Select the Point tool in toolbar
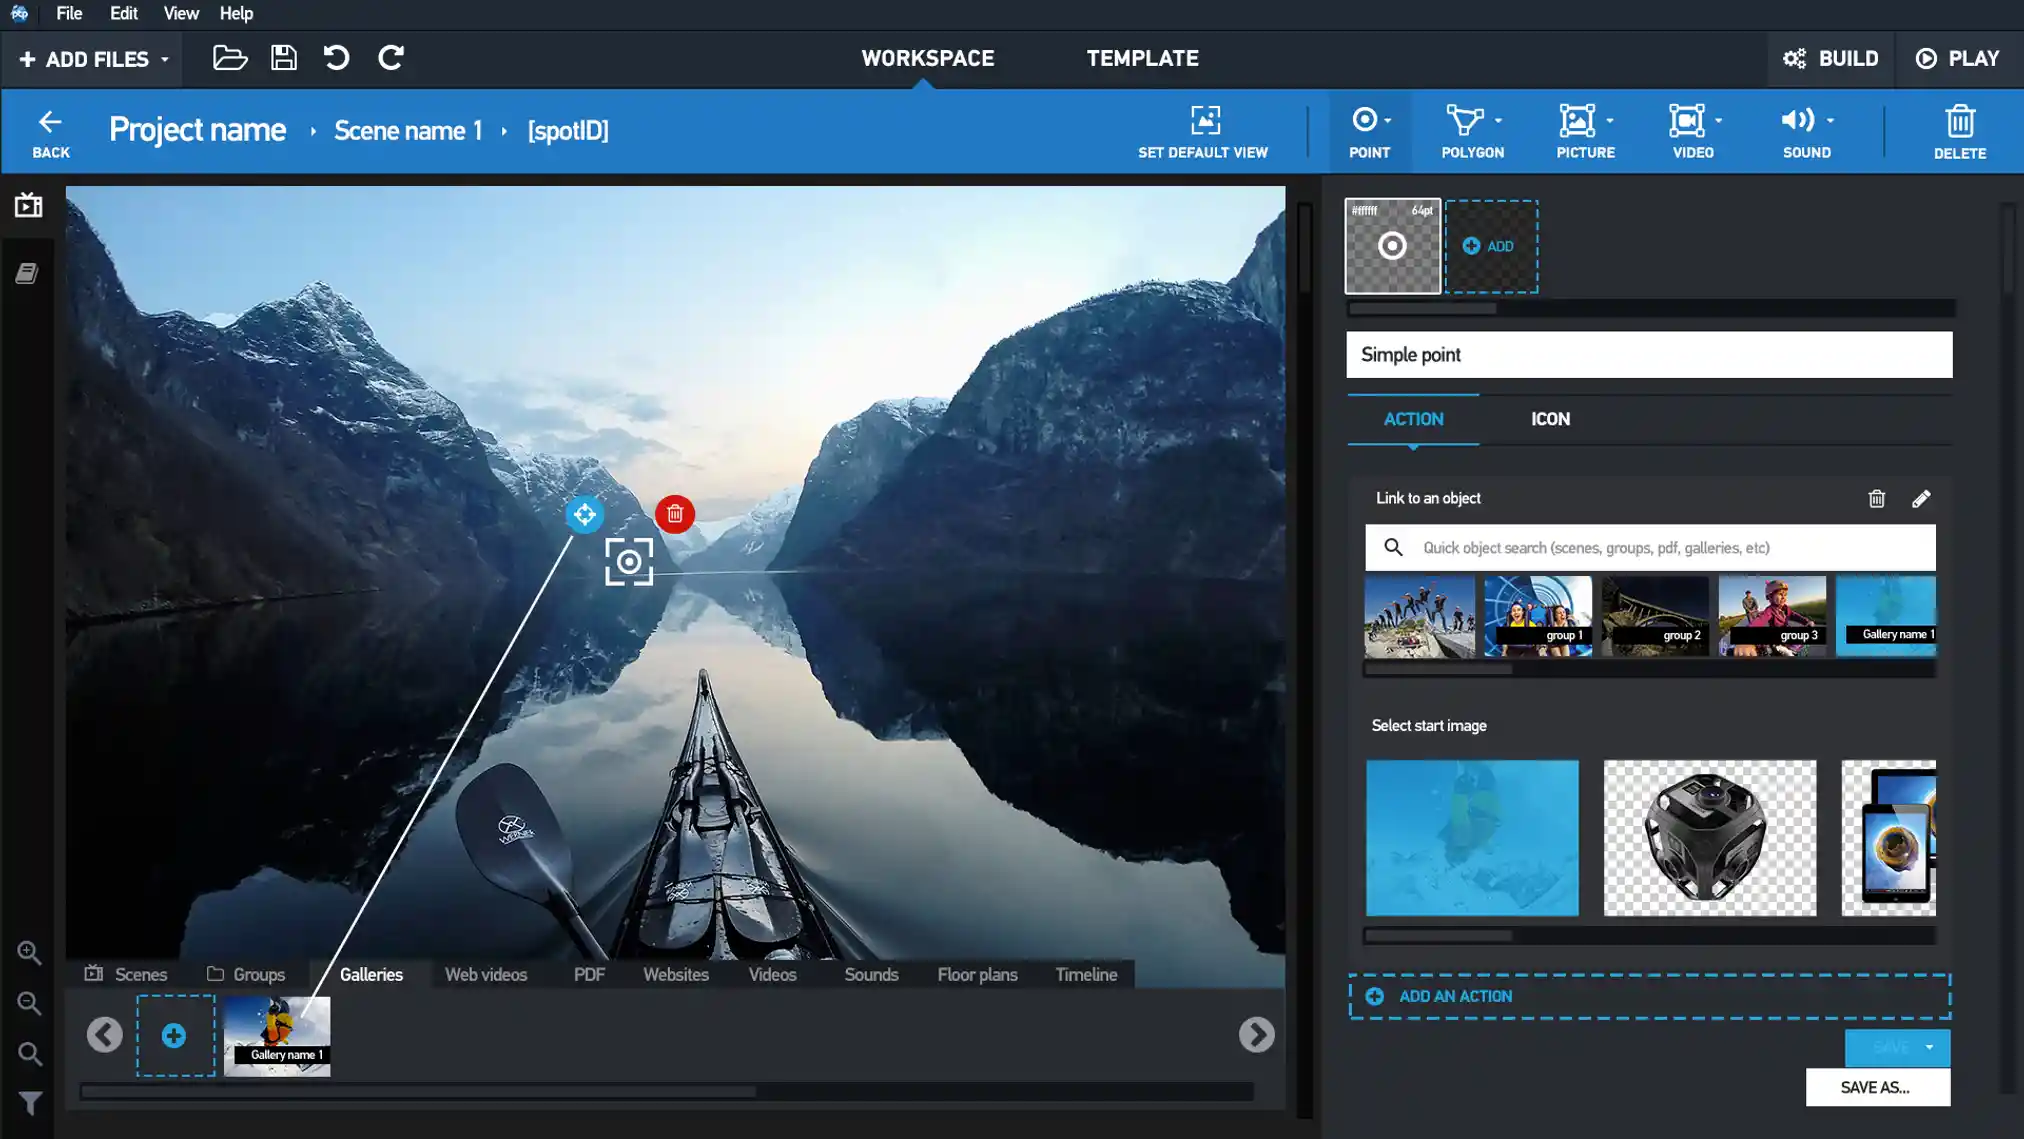Screen dimensions: 2024x1139 [x=1369, y=132]
